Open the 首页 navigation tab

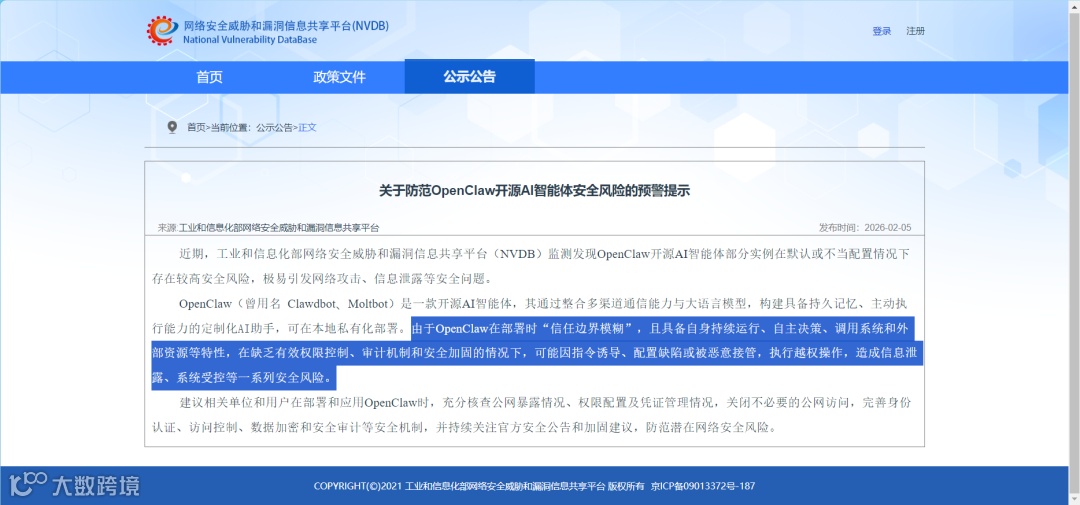tap(209, 77)
